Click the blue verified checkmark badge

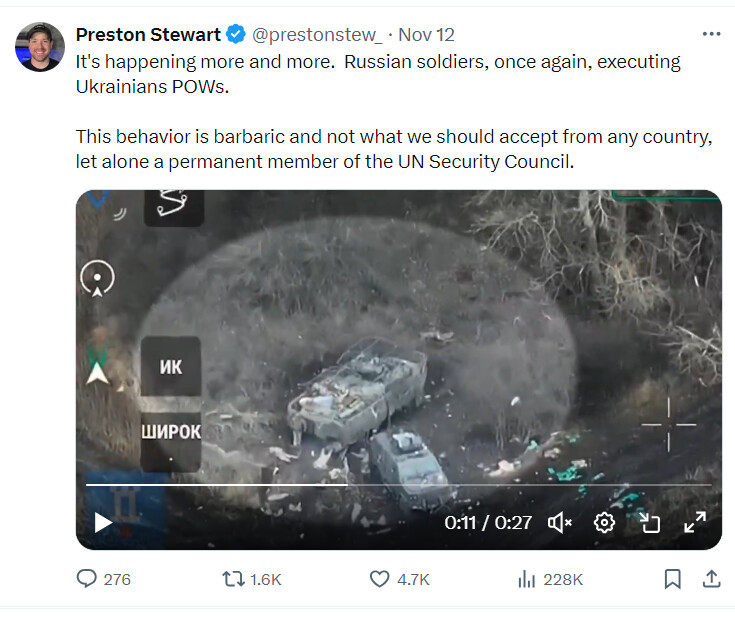pyautogui.click(x=236, y=35)
